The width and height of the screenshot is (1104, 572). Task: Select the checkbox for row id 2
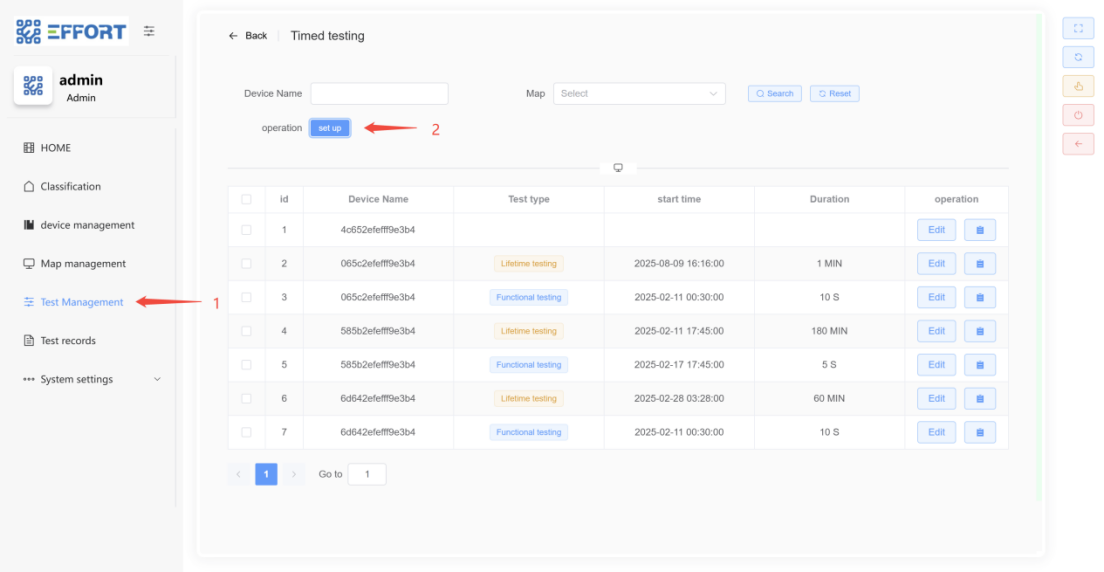pos(246,264)
